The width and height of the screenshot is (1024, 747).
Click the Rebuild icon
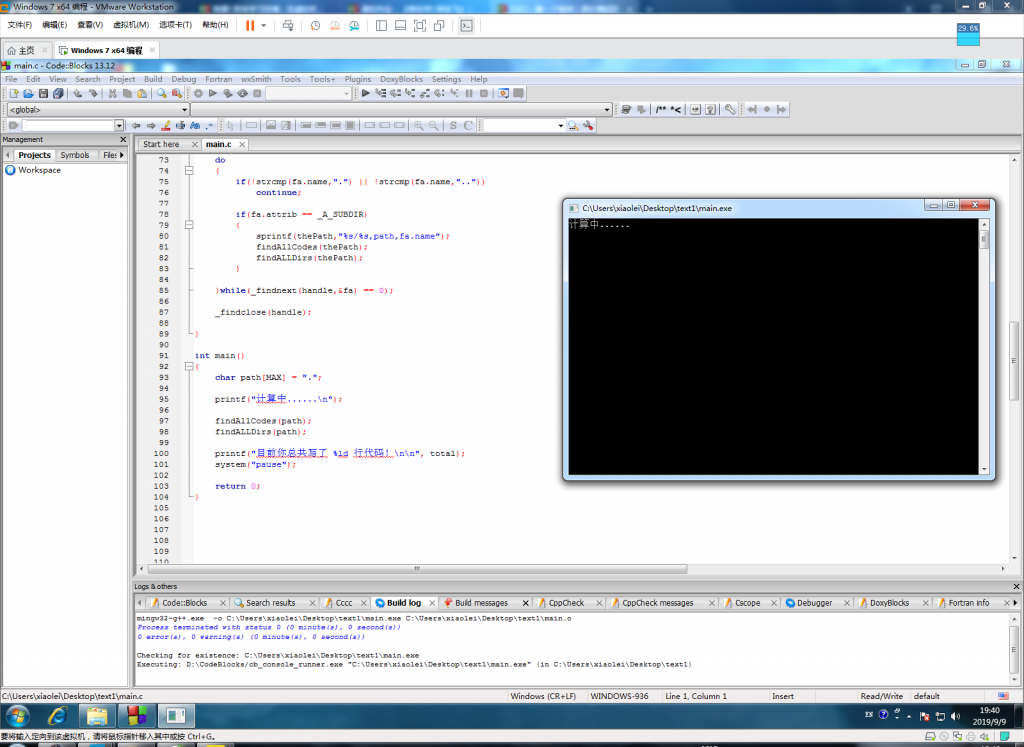tap(242, 93)
